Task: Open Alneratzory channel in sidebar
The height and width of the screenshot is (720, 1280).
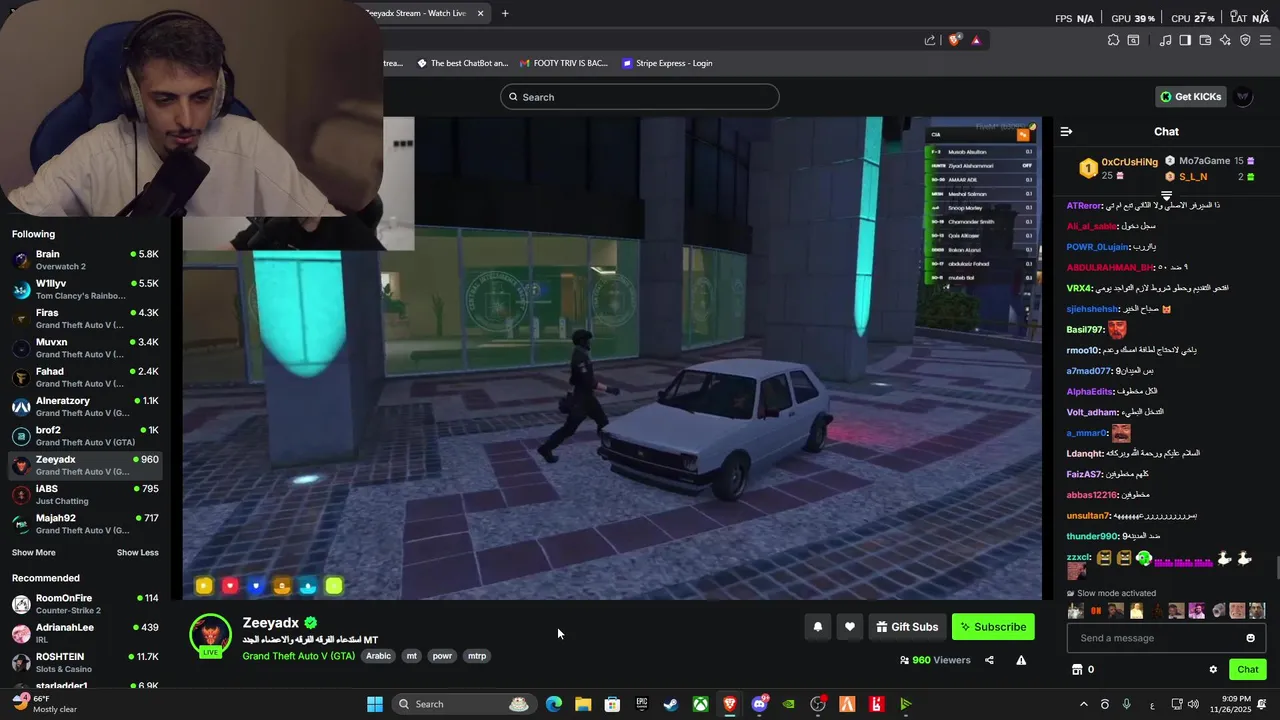Action: (x=85, y=407)
